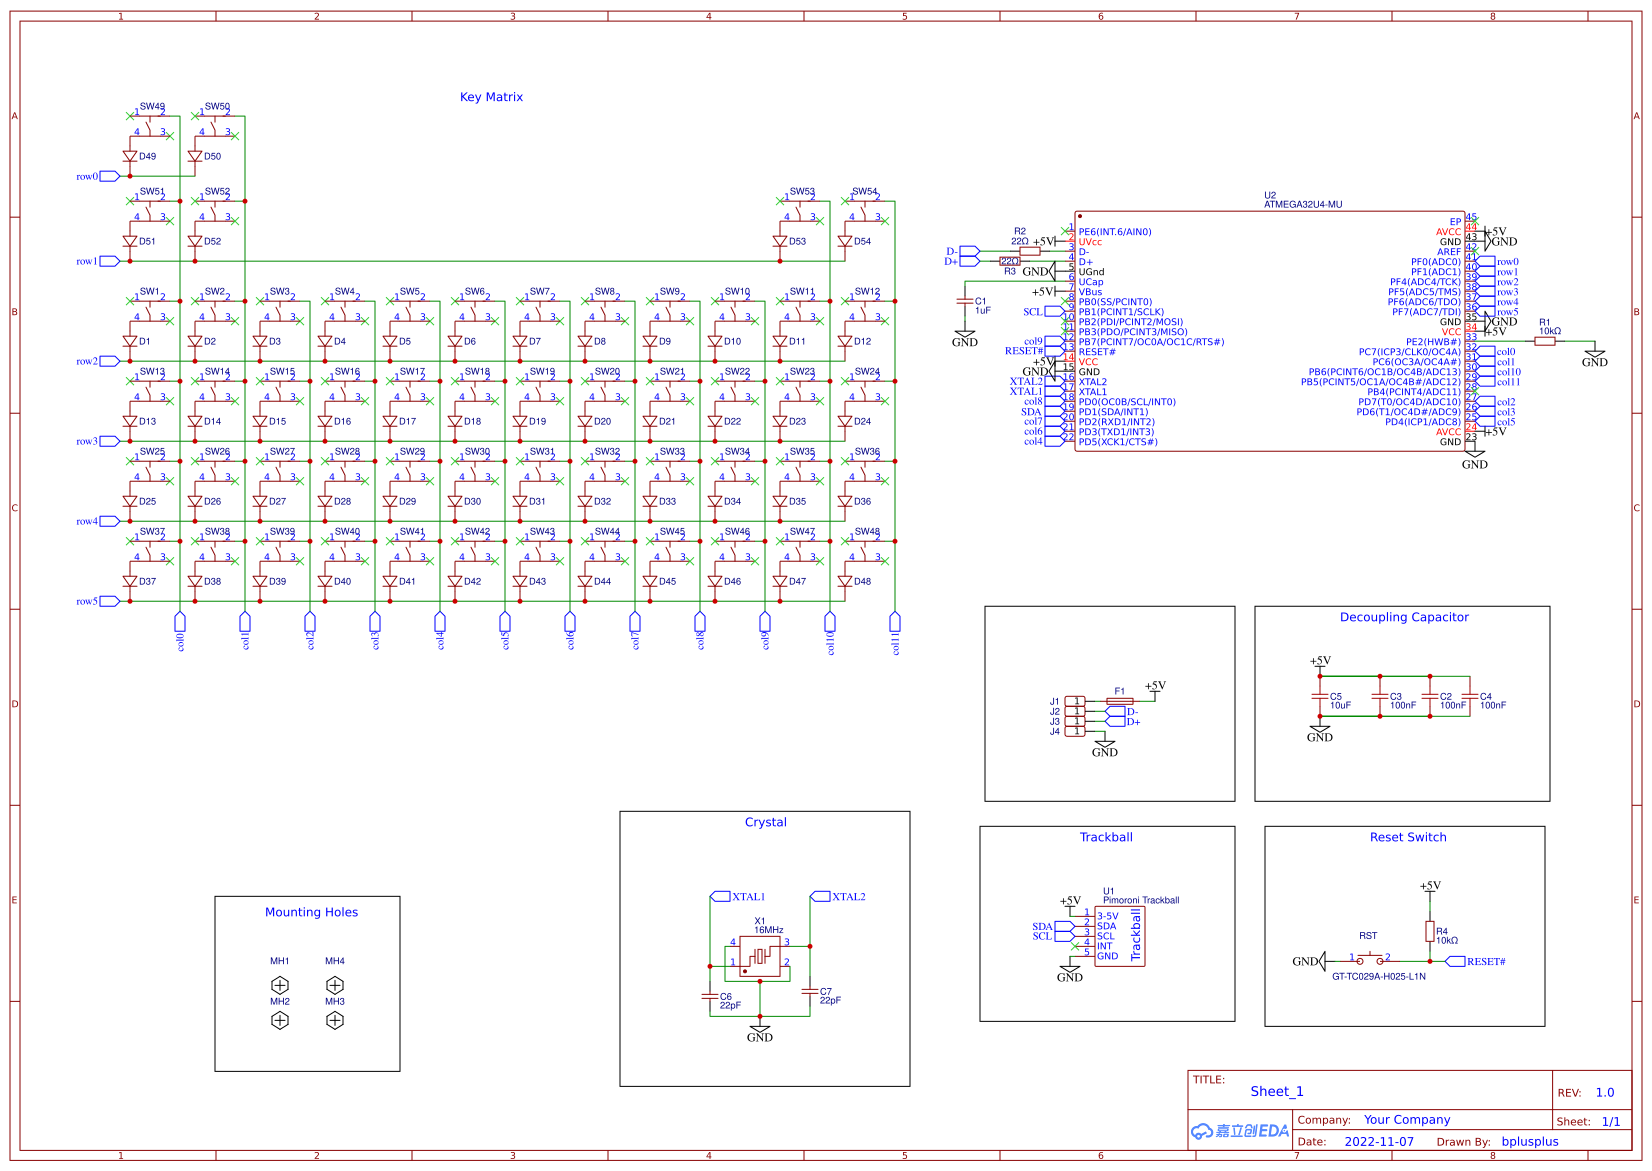The height and width of the screenshot is (1171, 1652).
Task: Select the Sheet_1 title text
Action: point(1277,1091)
